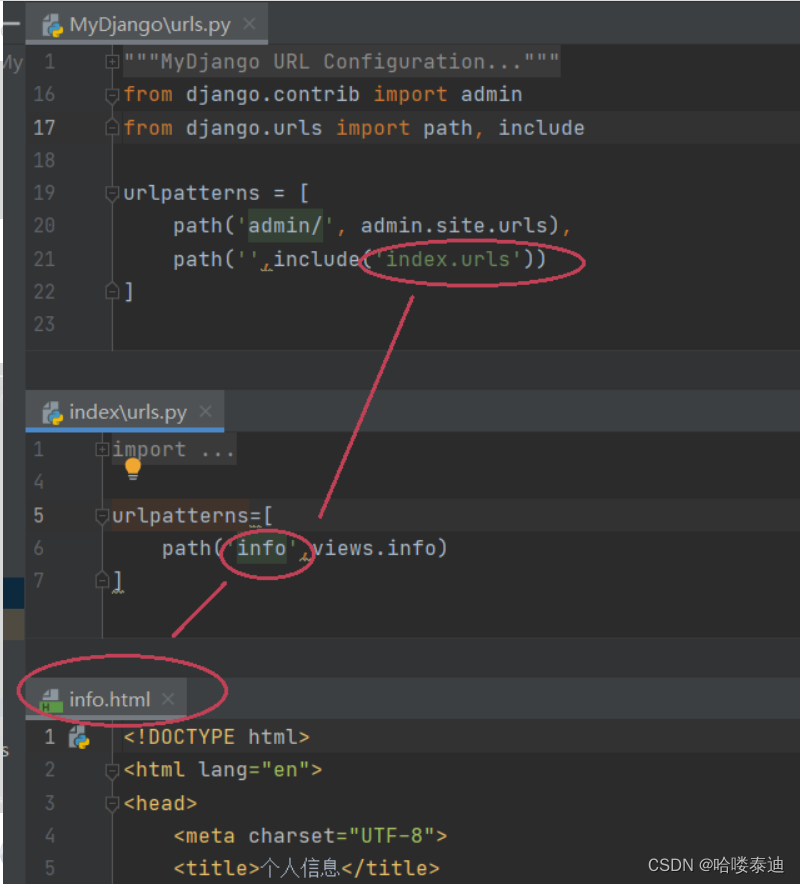Collapse urlpatterns at line 5 in index\urls.py

pos(101,516)
